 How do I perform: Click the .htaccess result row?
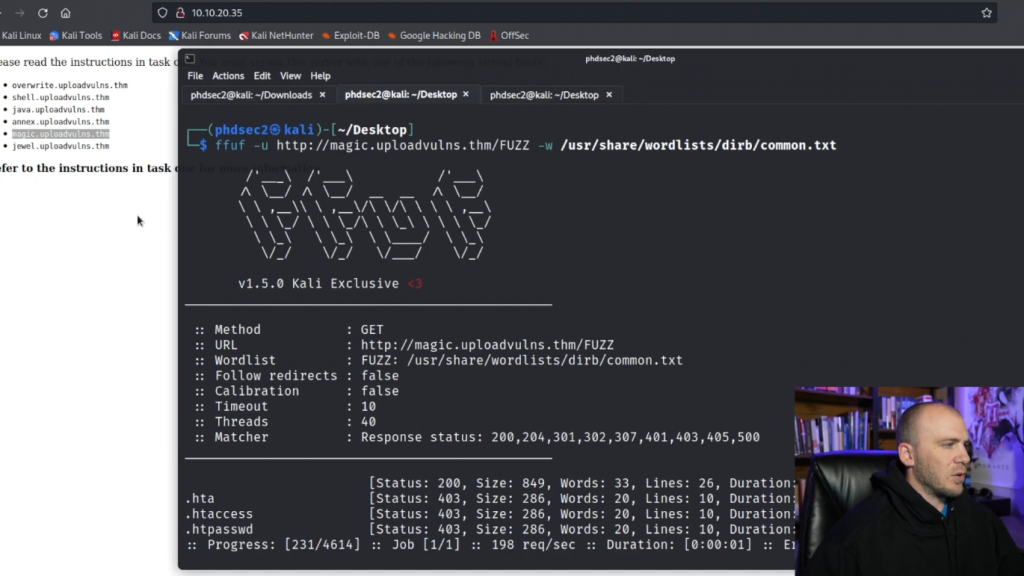(x=490, y=514)
